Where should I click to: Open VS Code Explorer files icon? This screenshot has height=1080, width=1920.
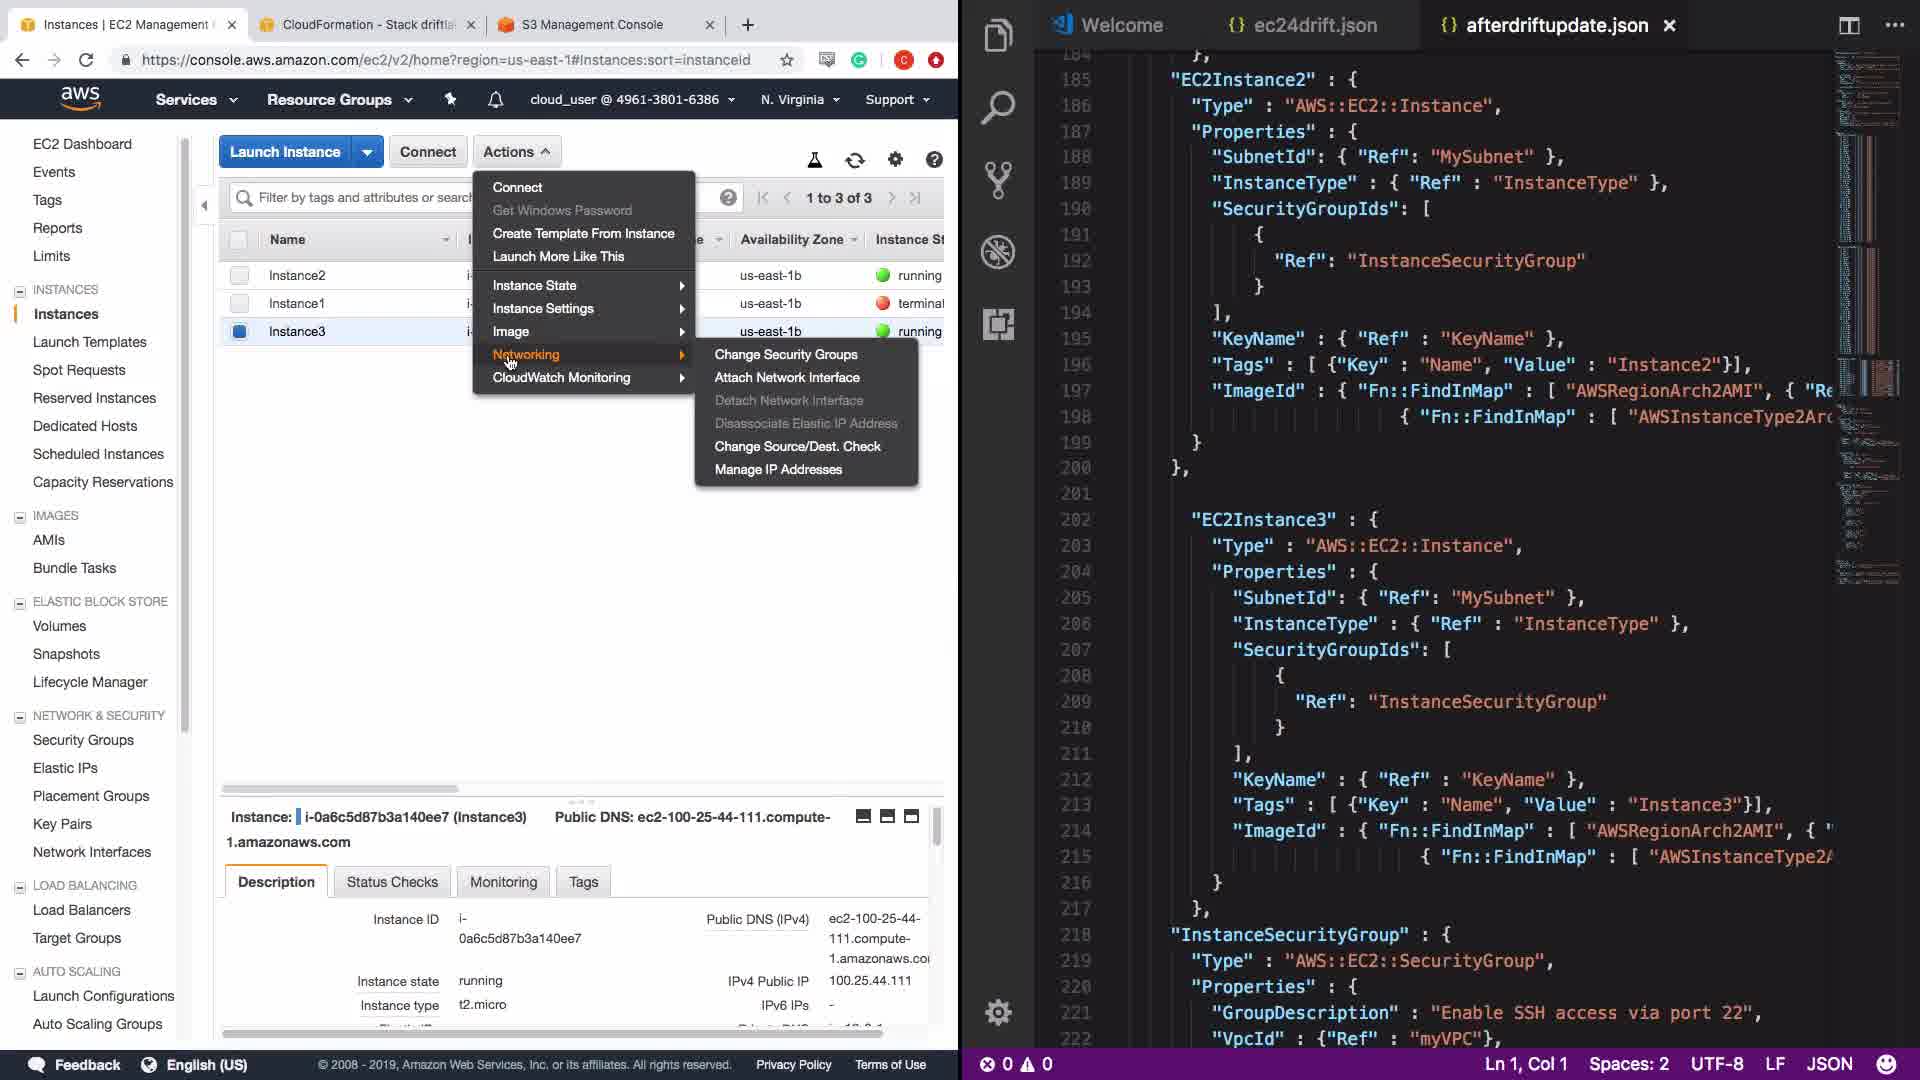click(998, 36)
